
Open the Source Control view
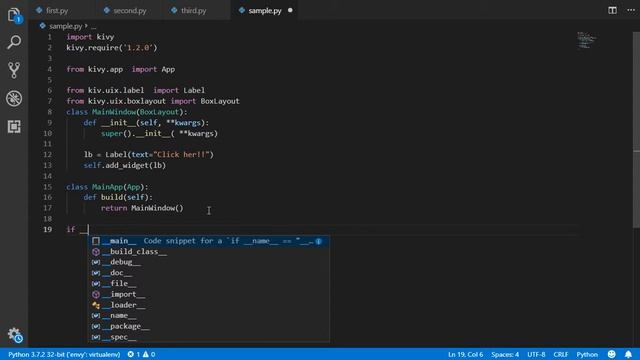coord(14,70)
